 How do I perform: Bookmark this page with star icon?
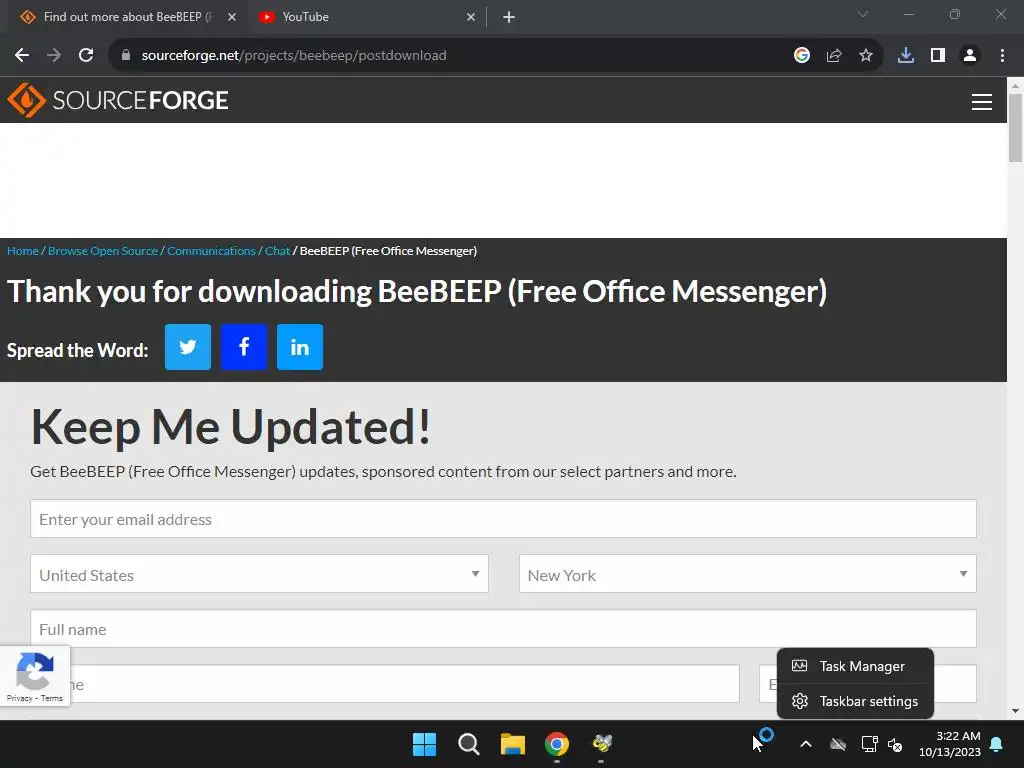point(866,56)
